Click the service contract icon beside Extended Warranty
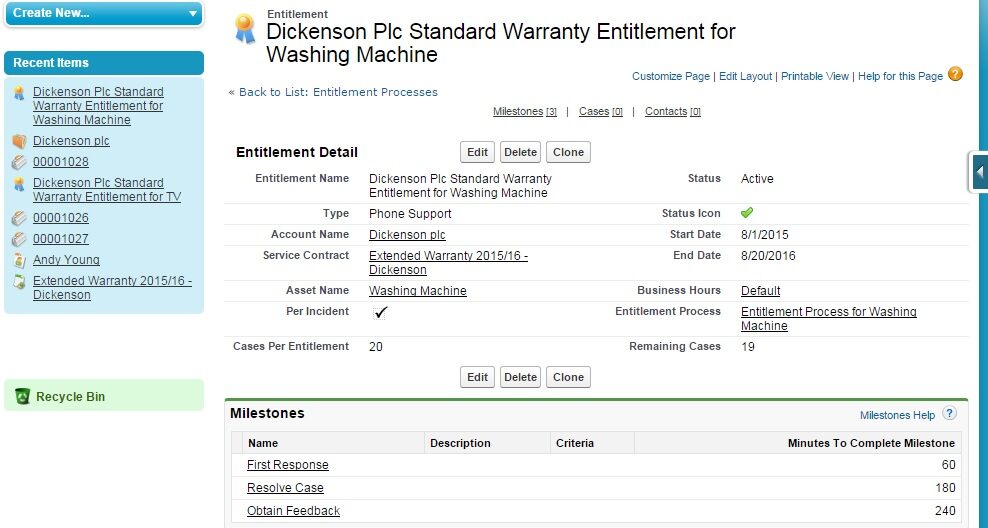The image size is (988, 528). click(x=19, y=282)
